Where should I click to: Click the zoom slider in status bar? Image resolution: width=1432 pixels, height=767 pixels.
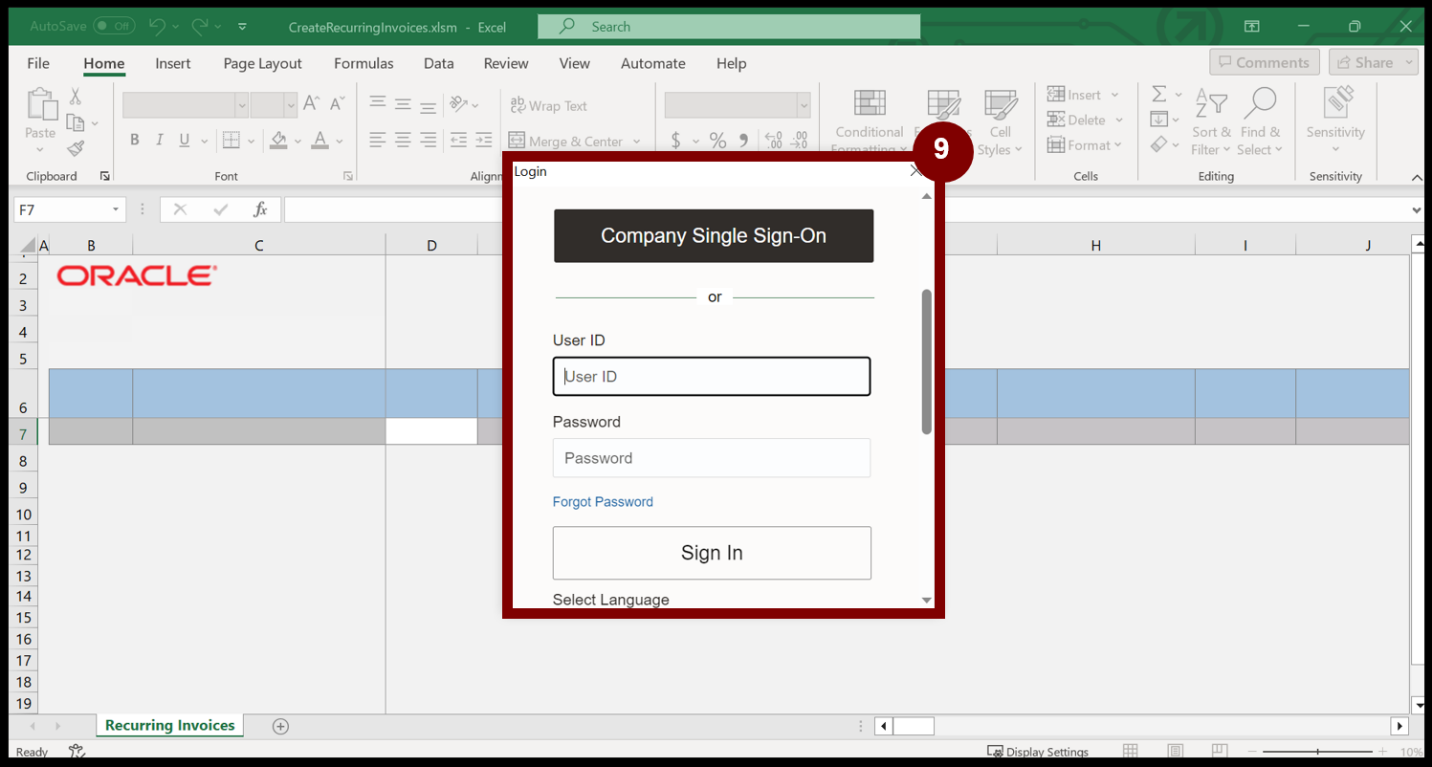[x=1317, y=751]
